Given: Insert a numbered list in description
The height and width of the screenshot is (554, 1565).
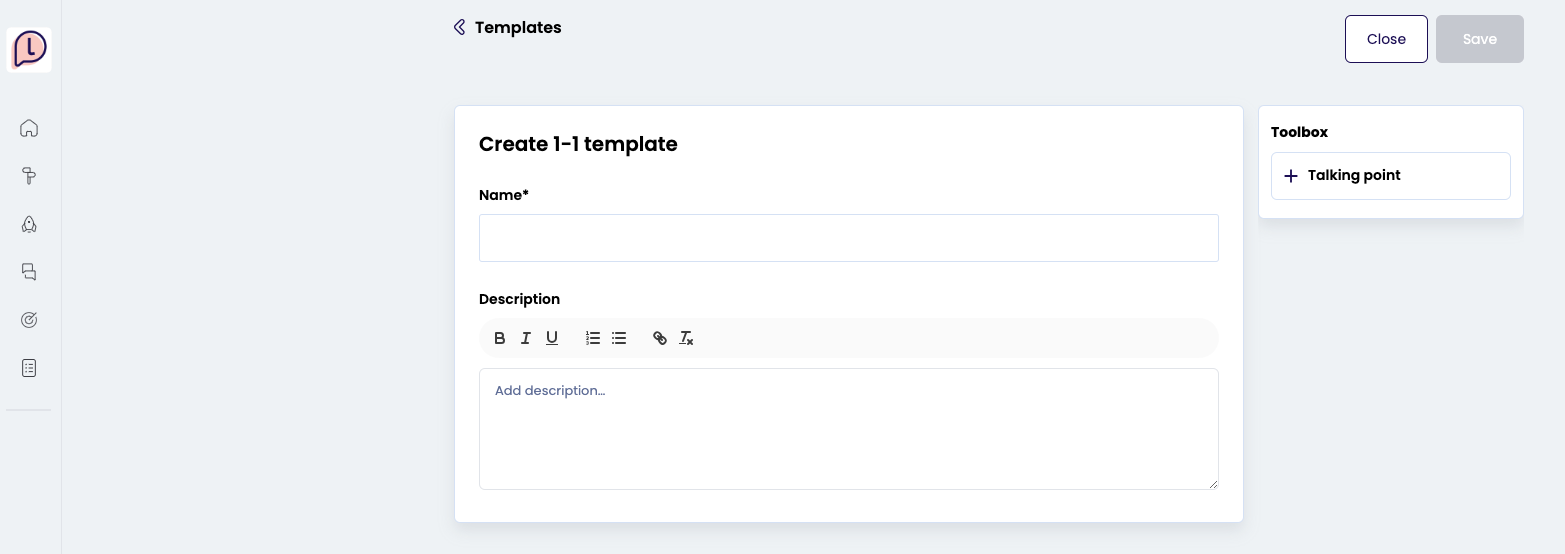Looking at the screenshot, I should [593, 338].
